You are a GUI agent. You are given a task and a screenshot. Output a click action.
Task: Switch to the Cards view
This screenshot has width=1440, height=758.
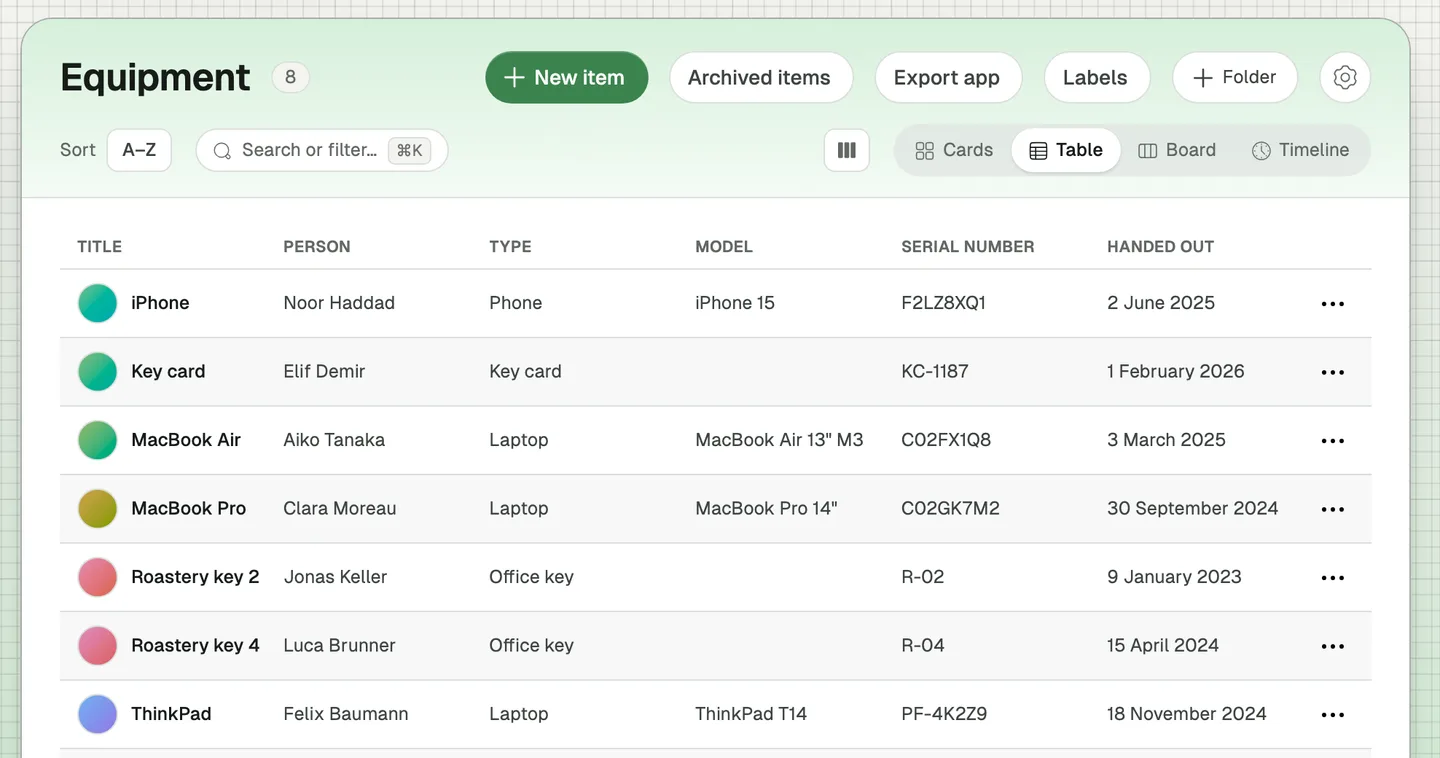point(954,150)
